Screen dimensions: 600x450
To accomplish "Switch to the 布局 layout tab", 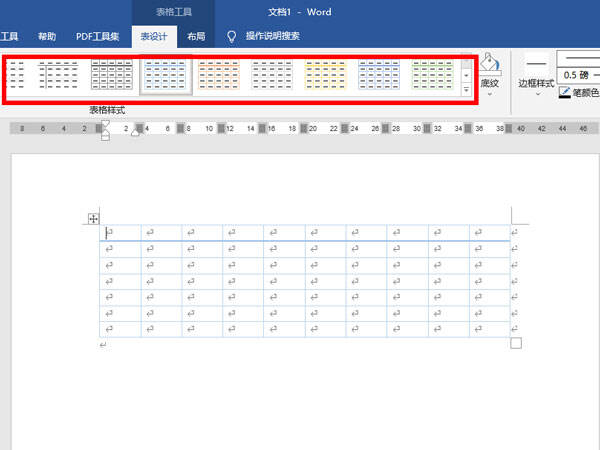I will [196, 36].
